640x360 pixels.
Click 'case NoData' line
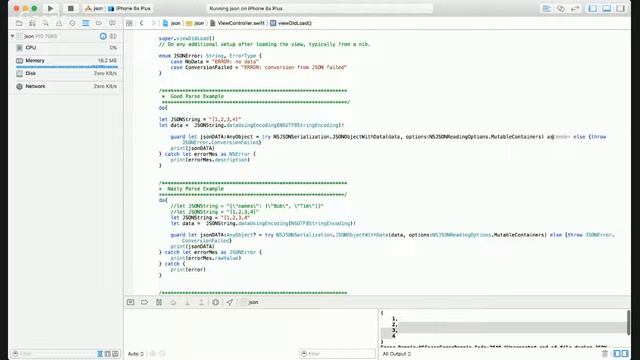point(215,62)
